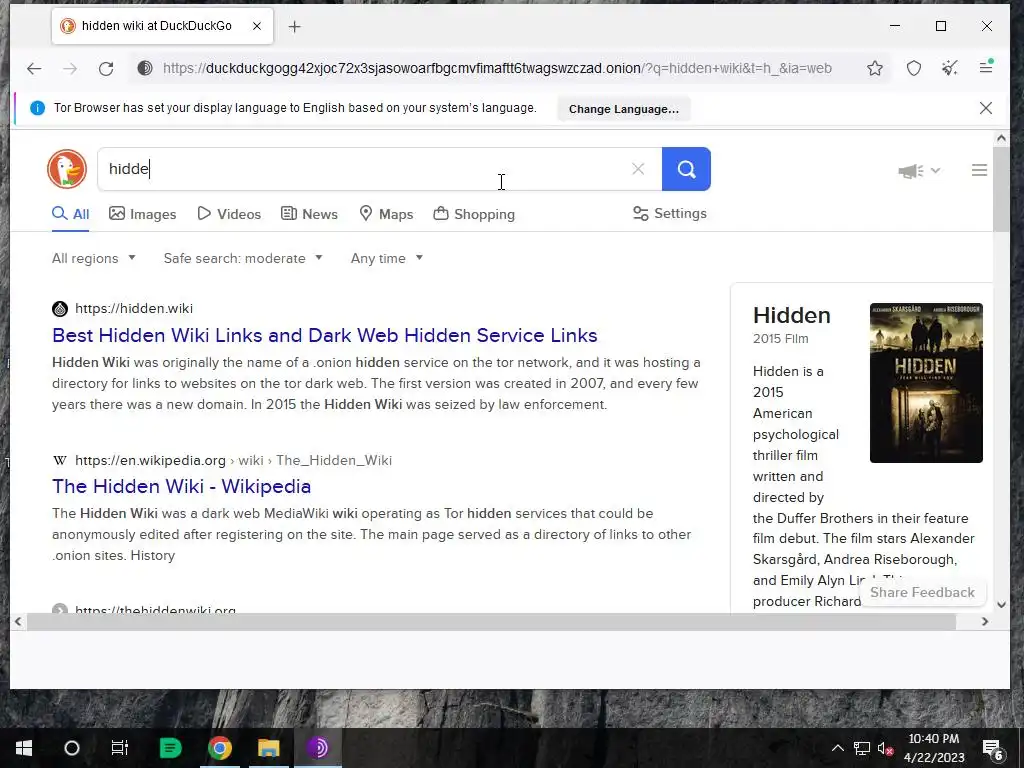This screenshot has height=768, width=1024.
Task: Open The Hidden Wiki - Wikipedia result
Action: [182, 487]
